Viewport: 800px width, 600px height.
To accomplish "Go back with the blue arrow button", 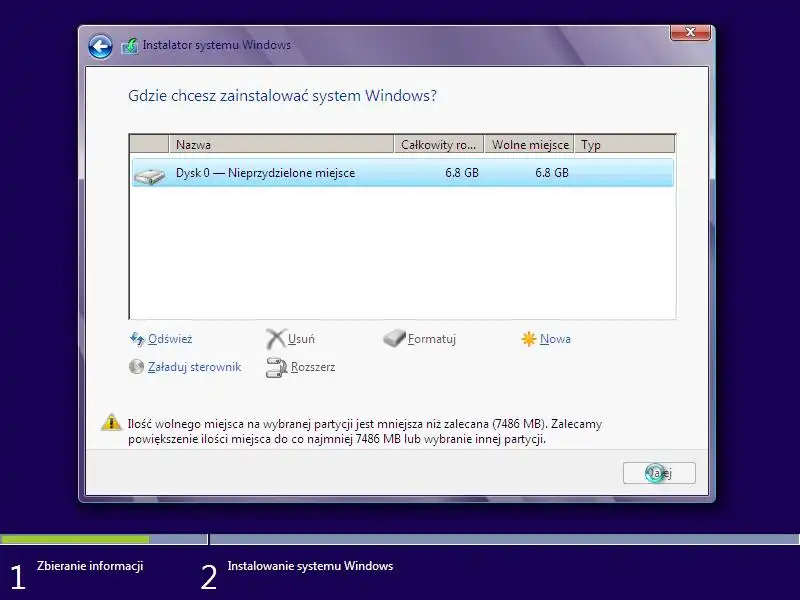I will (x=100, y=47).
